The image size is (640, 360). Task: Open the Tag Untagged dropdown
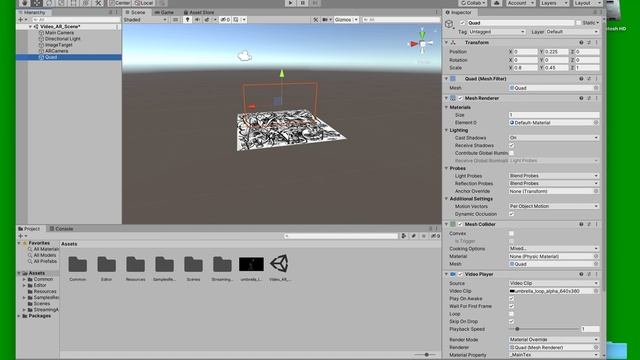[x=497, y=32]
